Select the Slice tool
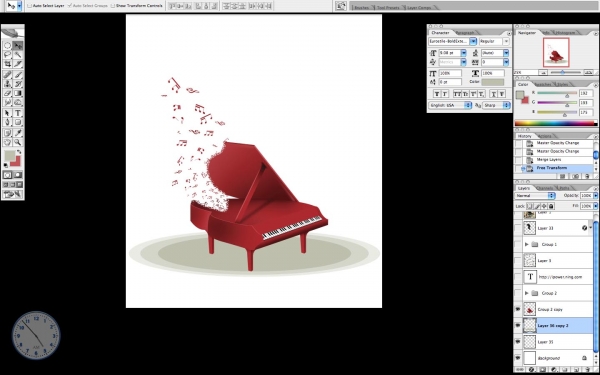 tap(18, 64)
